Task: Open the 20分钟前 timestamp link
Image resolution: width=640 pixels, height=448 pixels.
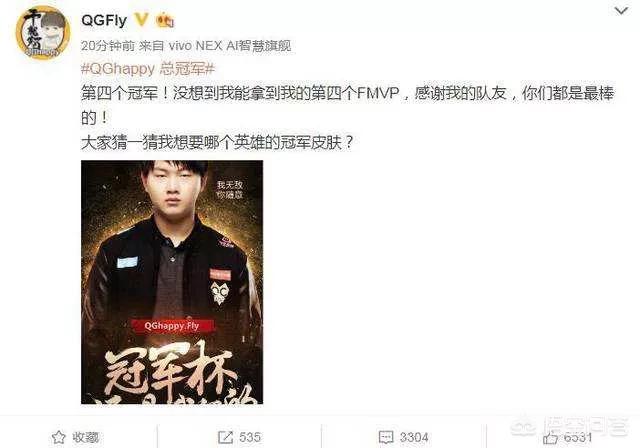Action: point(108,46)
